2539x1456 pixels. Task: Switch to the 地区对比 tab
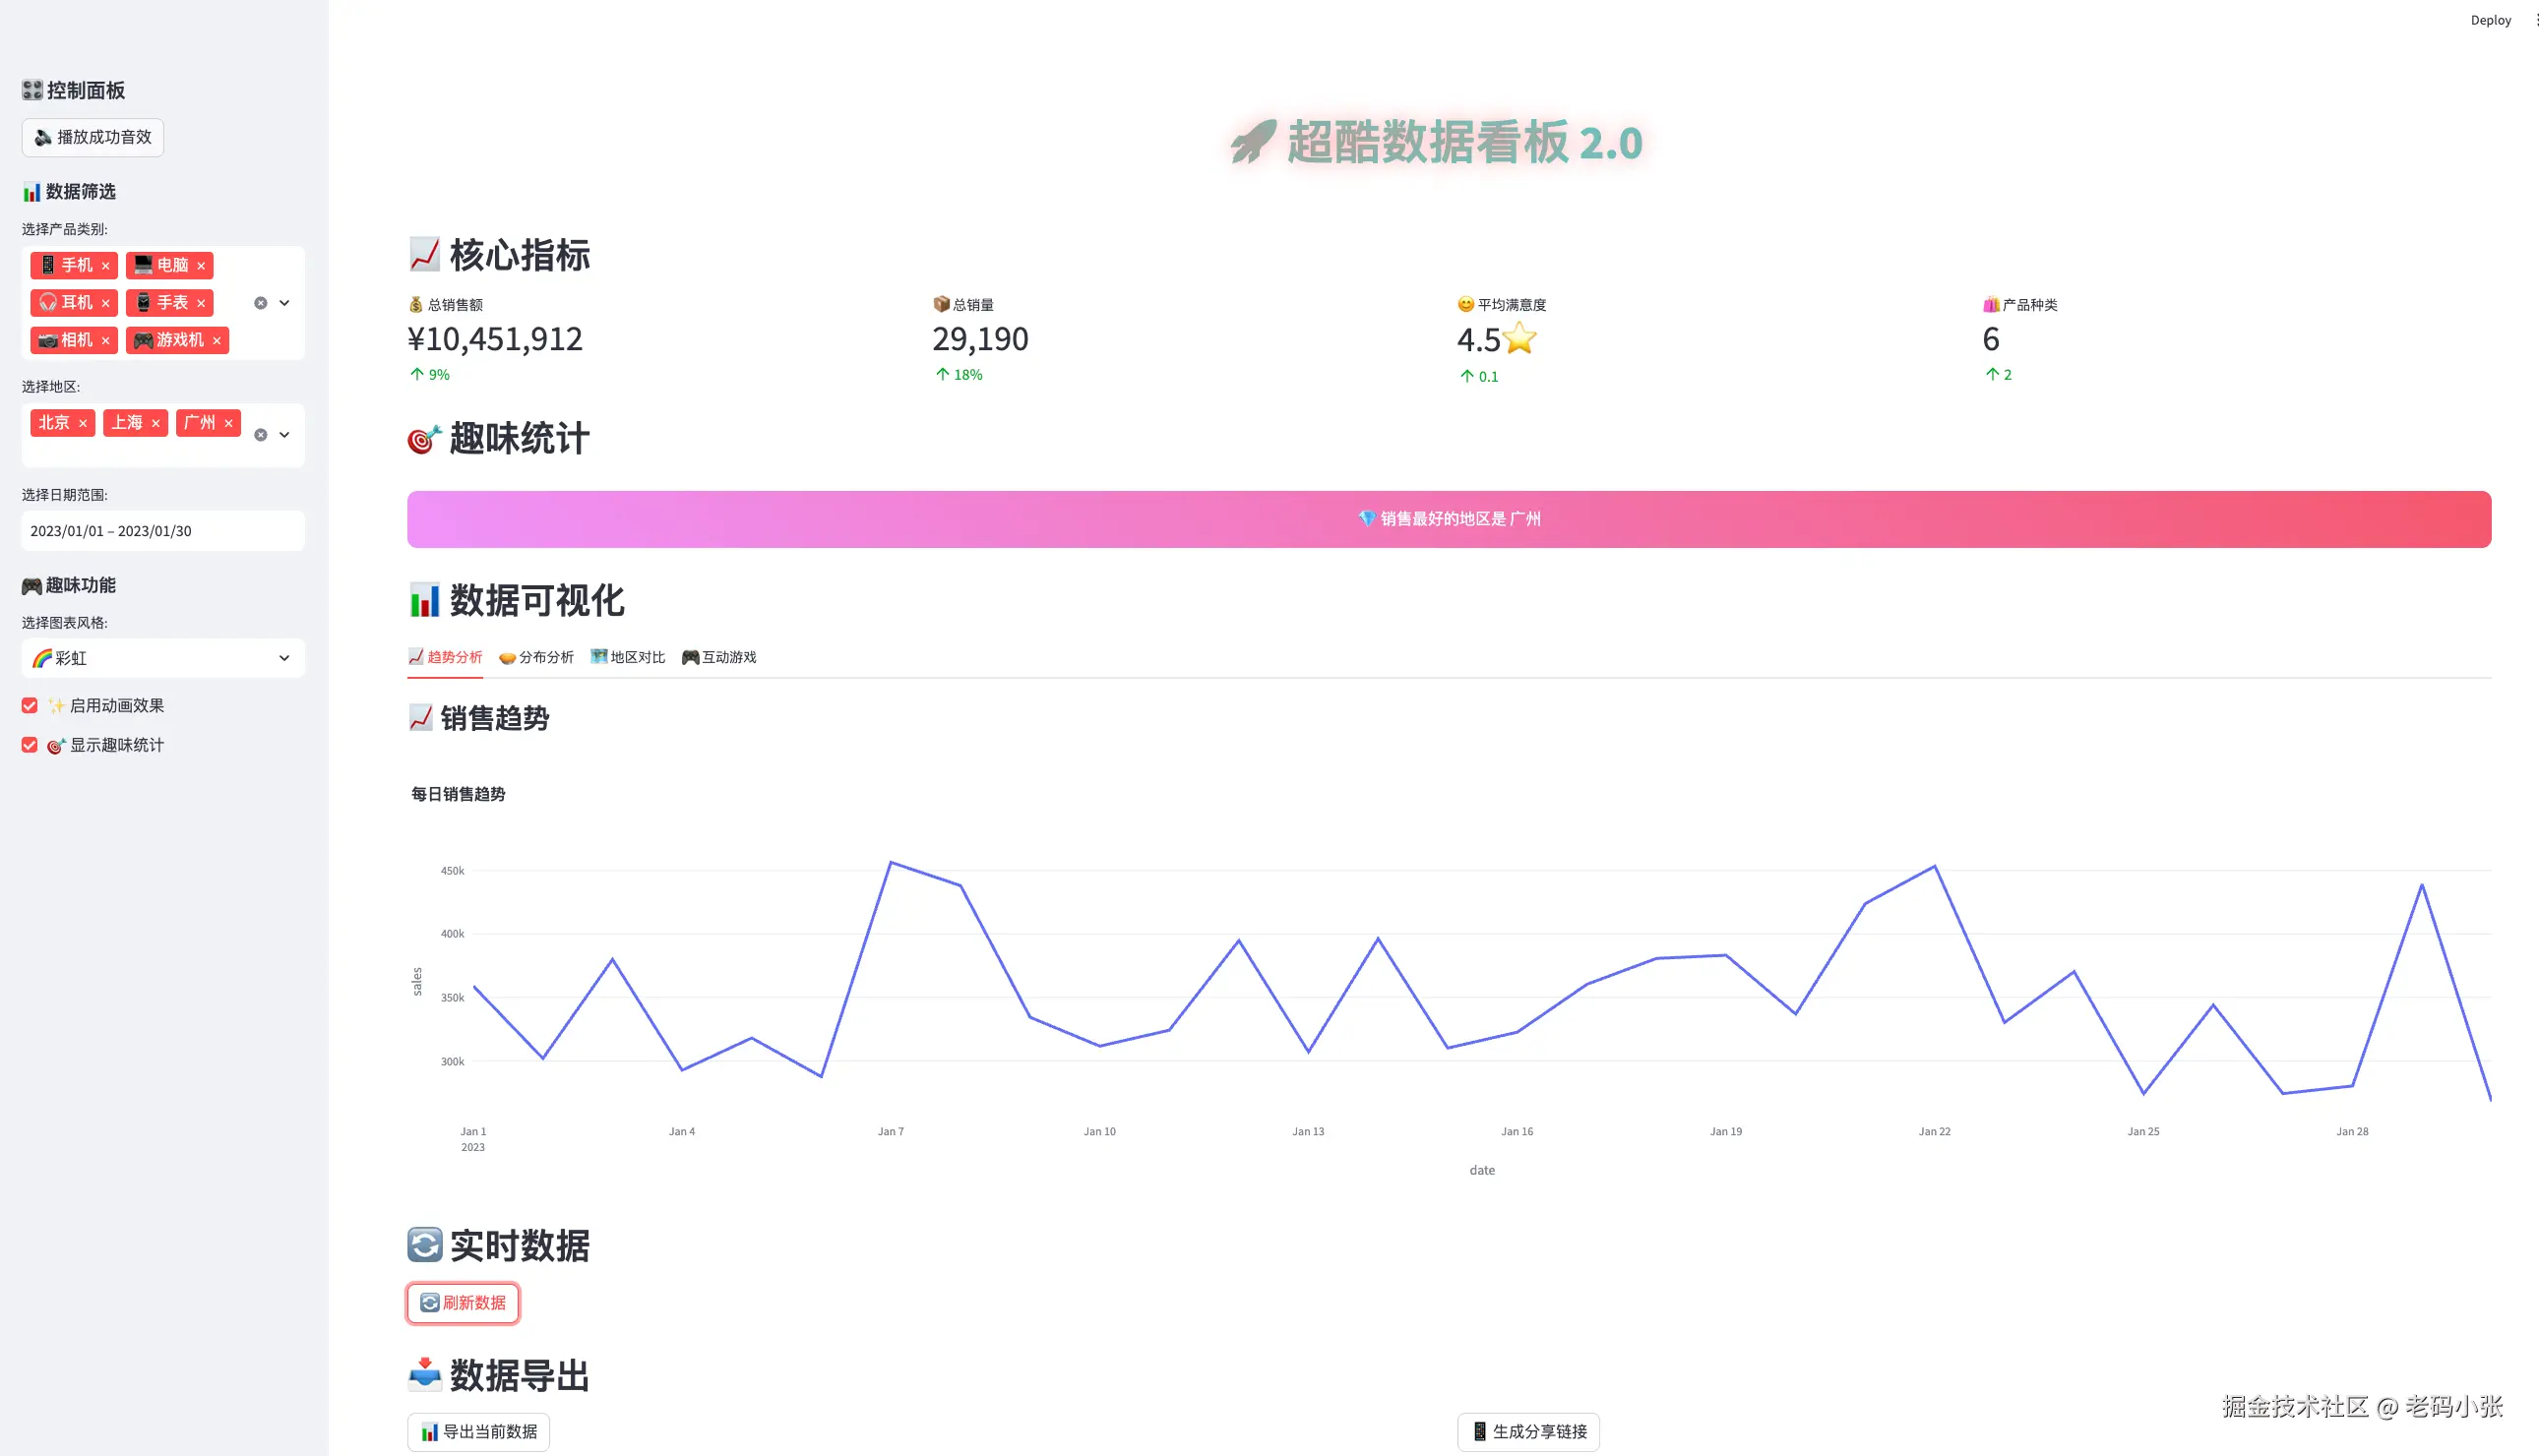pyautogui.click(x=627, y=657)
